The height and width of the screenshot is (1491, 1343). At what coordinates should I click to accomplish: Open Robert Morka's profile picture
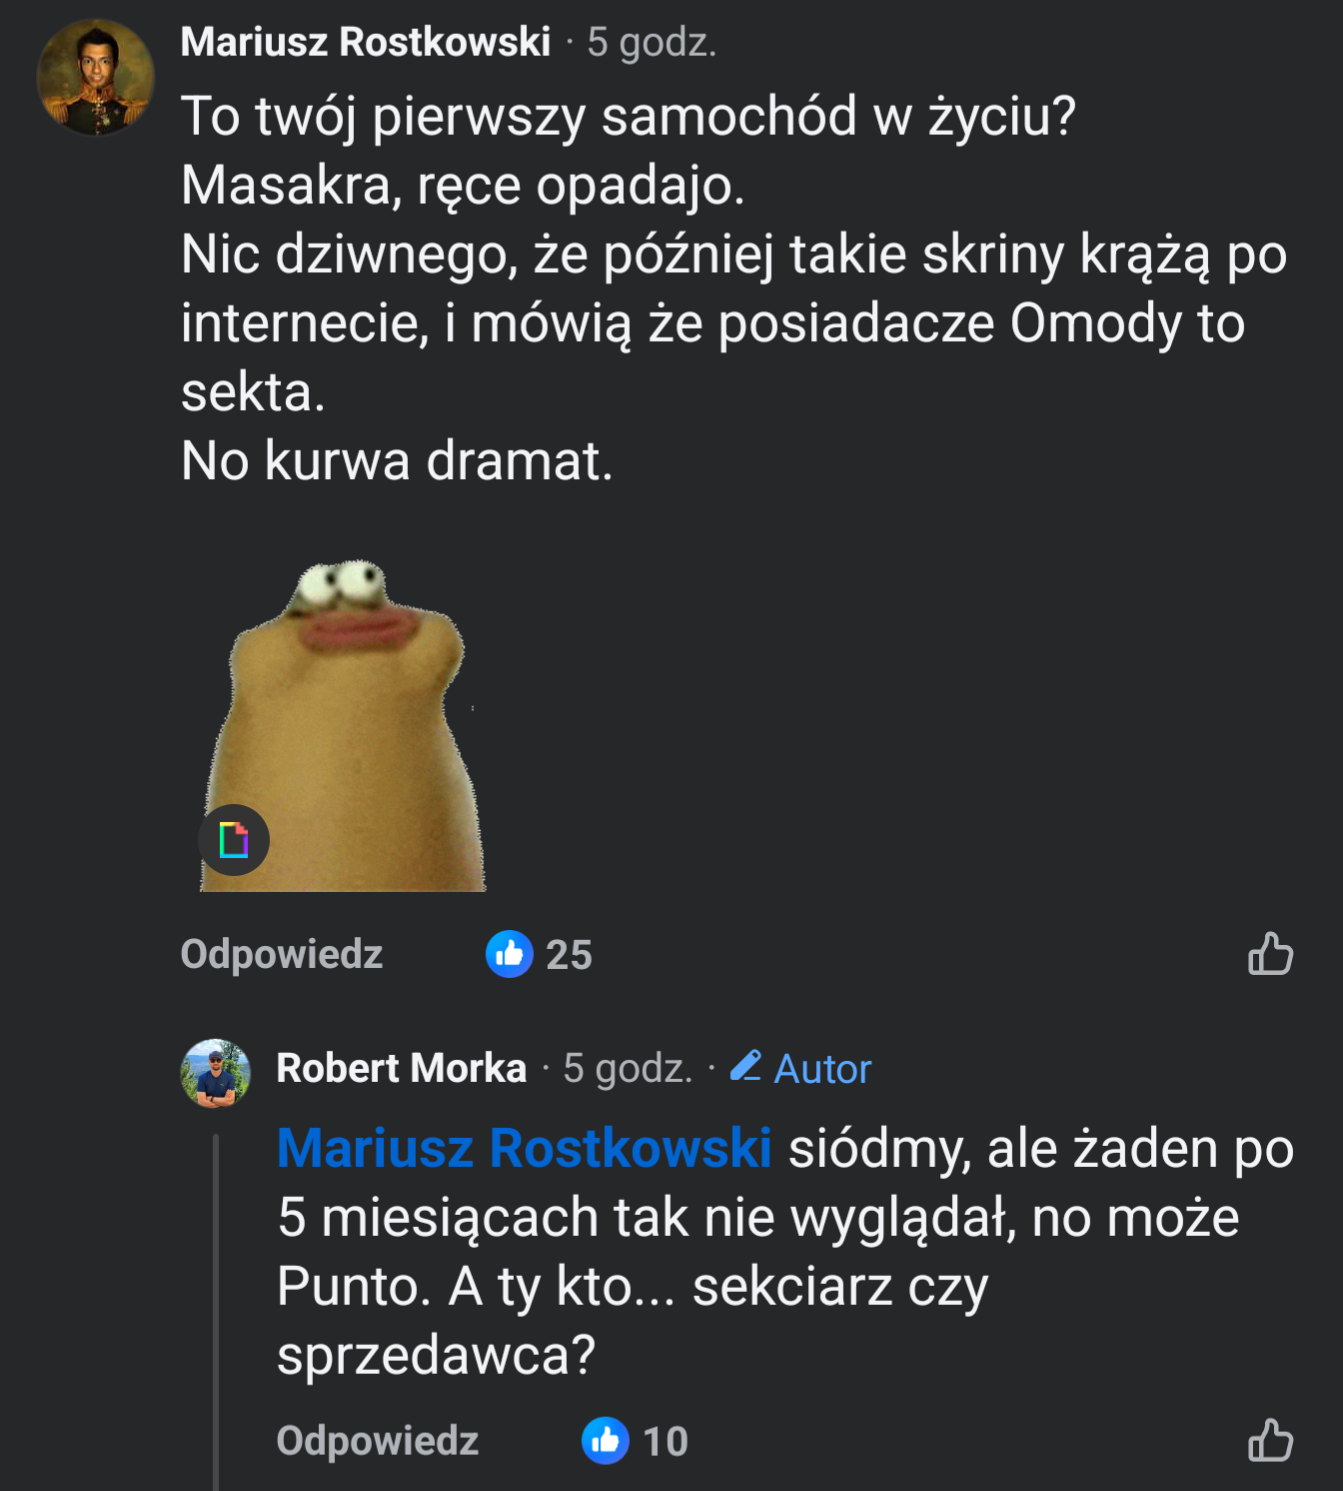coord(215,1073)
